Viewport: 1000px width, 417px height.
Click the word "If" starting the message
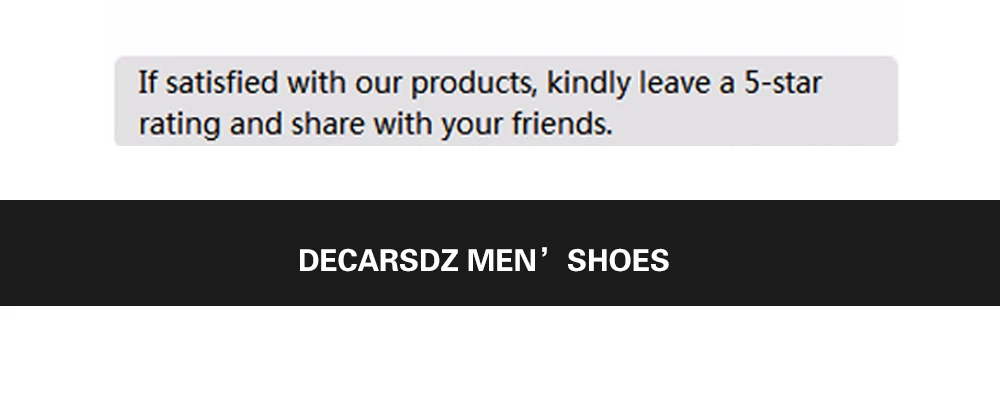point(147,83)
